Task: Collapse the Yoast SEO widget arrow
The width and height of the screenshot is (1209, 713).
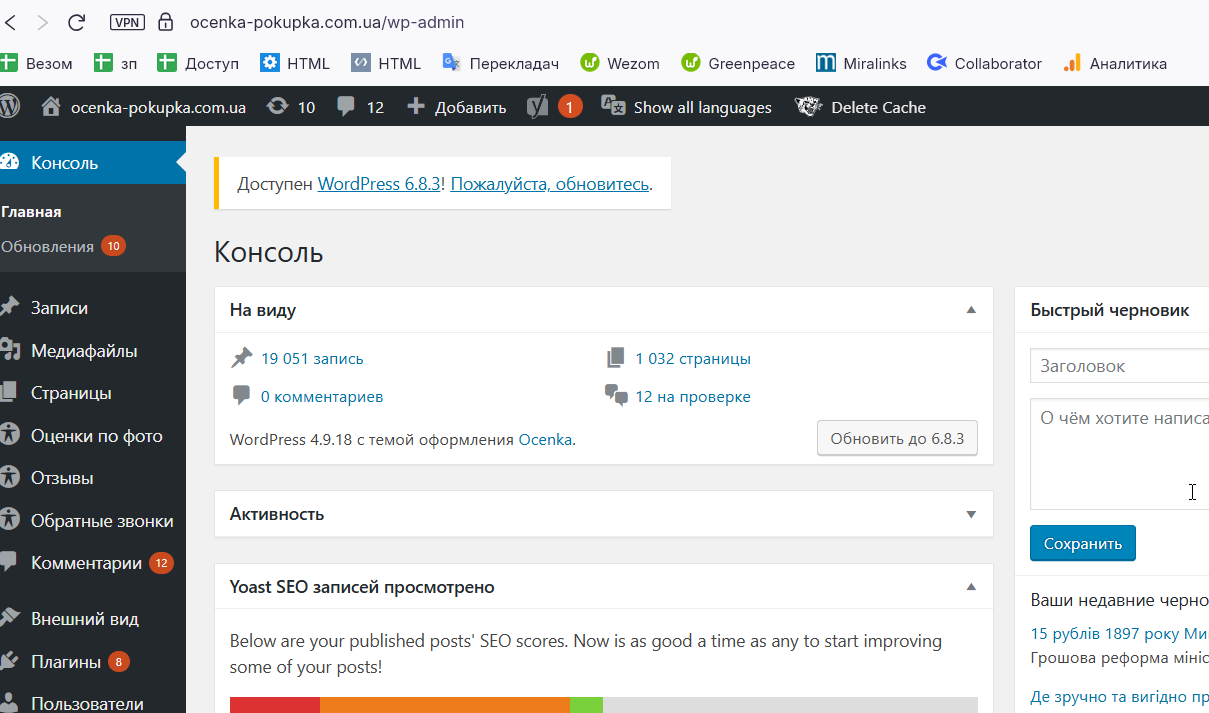Action: (x=970, y=587)
